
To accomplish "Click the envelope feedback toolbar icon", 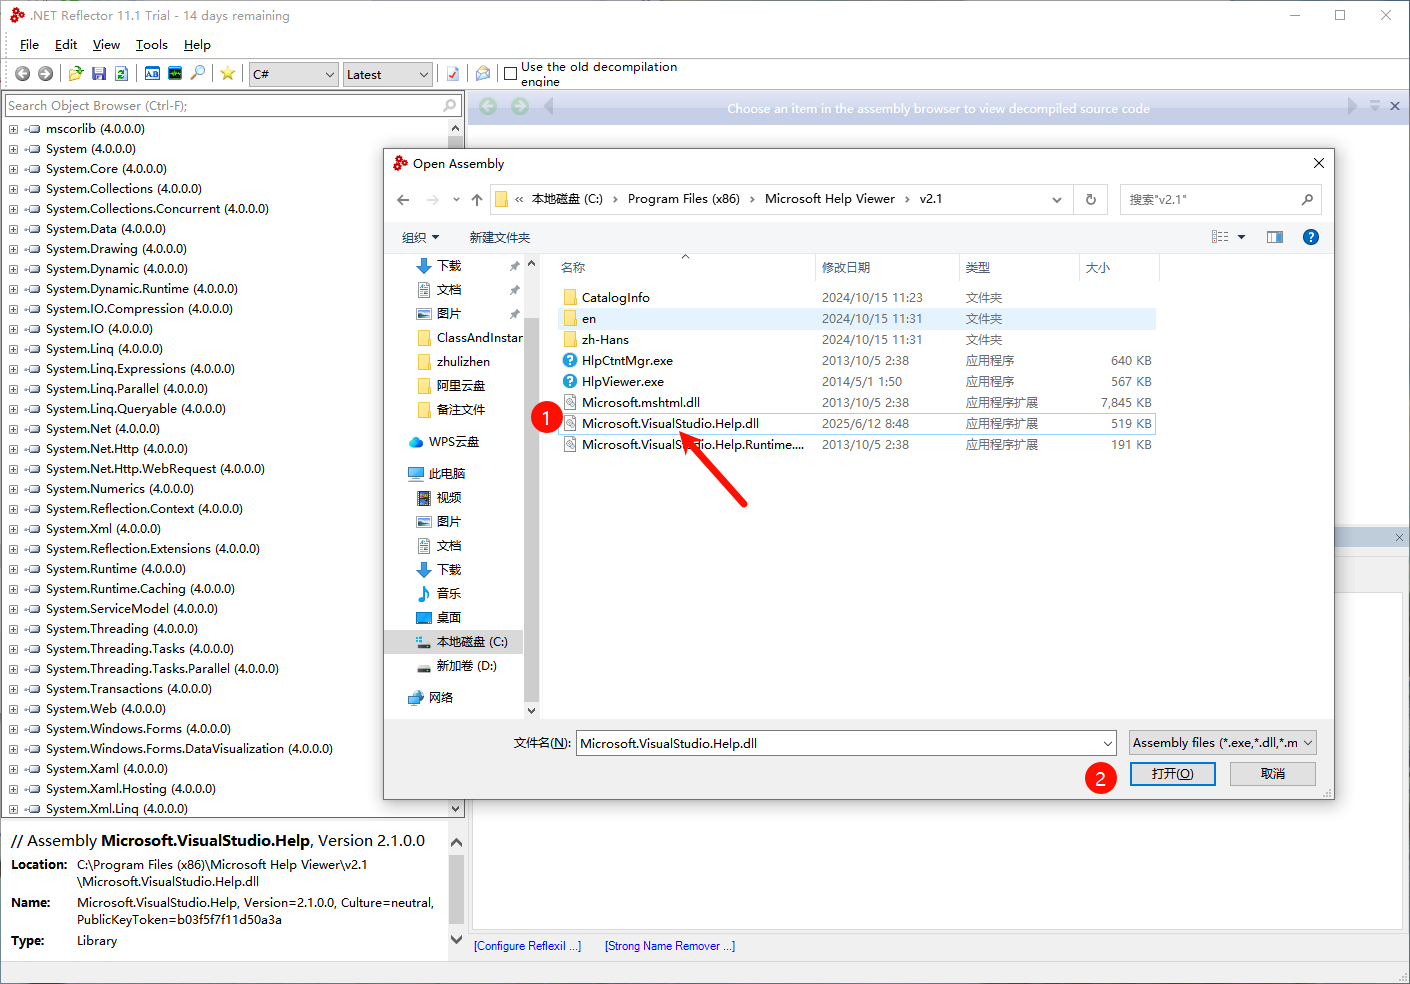I will pos(483,74).
